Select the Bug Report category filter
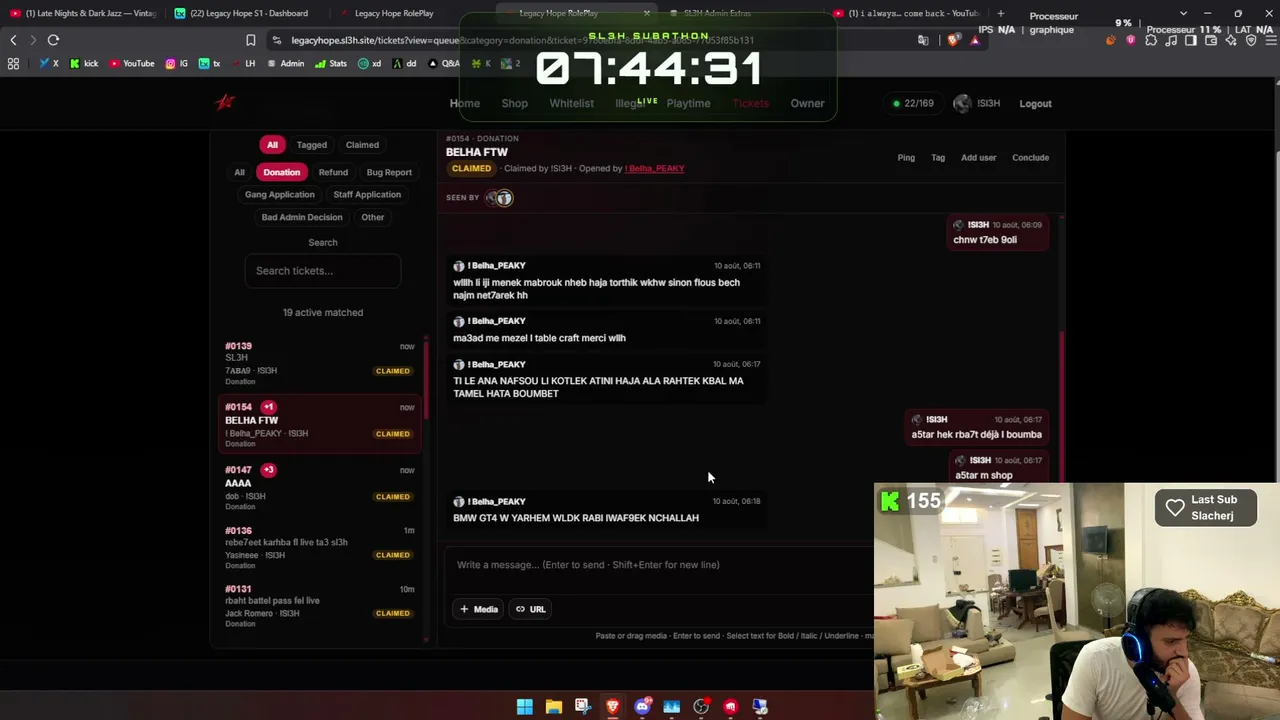This screenshot has width=1280, height=720. pyautogui.click(x=389, y=172)
